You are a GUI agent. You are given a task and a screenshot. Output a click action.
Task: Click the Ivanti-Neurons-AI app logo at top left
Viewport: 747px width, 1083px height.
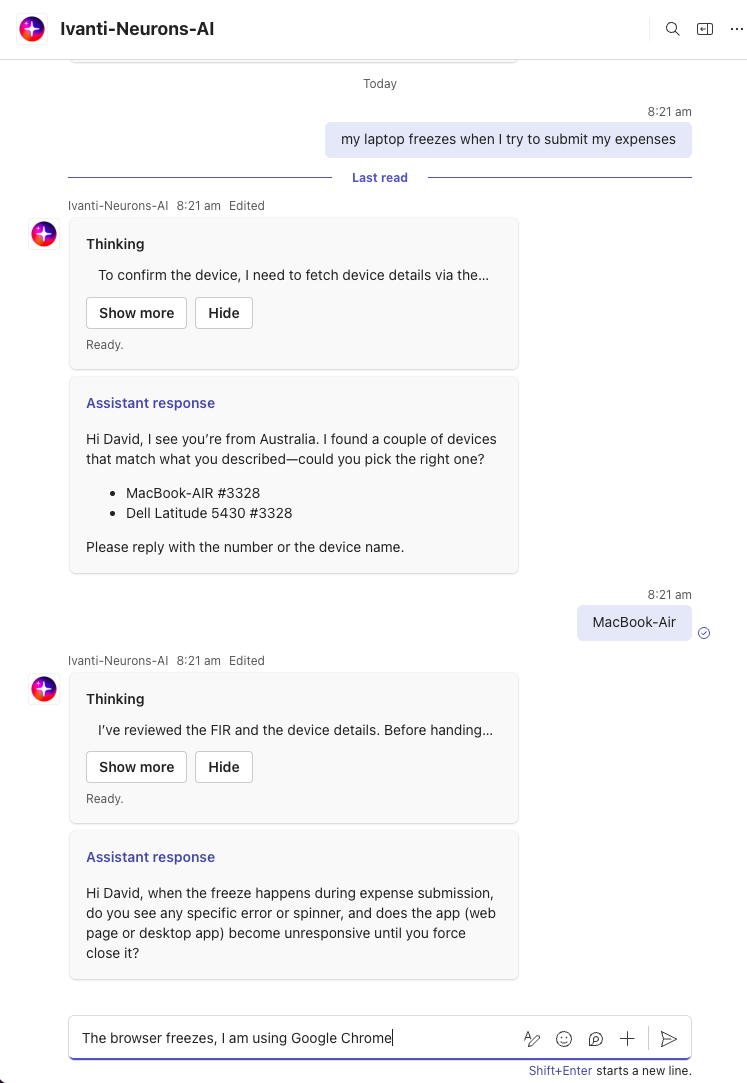coord(32,29)
